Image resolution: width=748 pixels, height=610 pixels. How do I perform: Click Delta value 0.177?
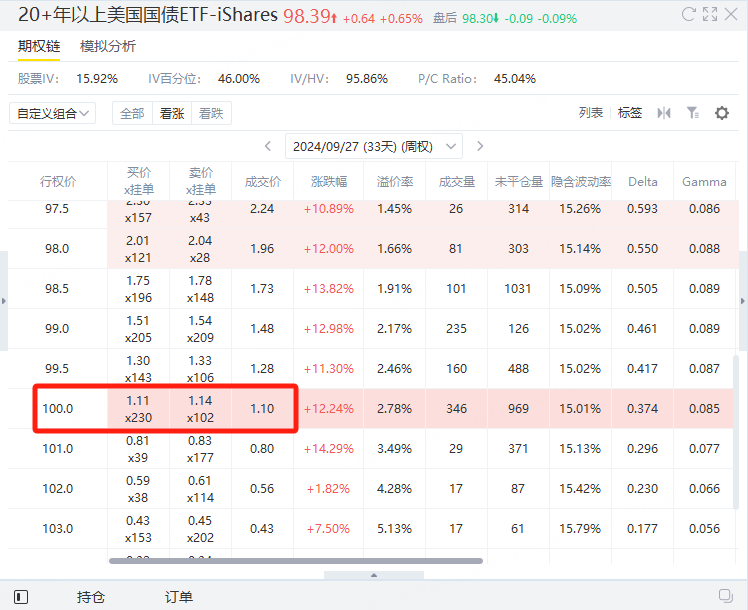click(643, 529)
